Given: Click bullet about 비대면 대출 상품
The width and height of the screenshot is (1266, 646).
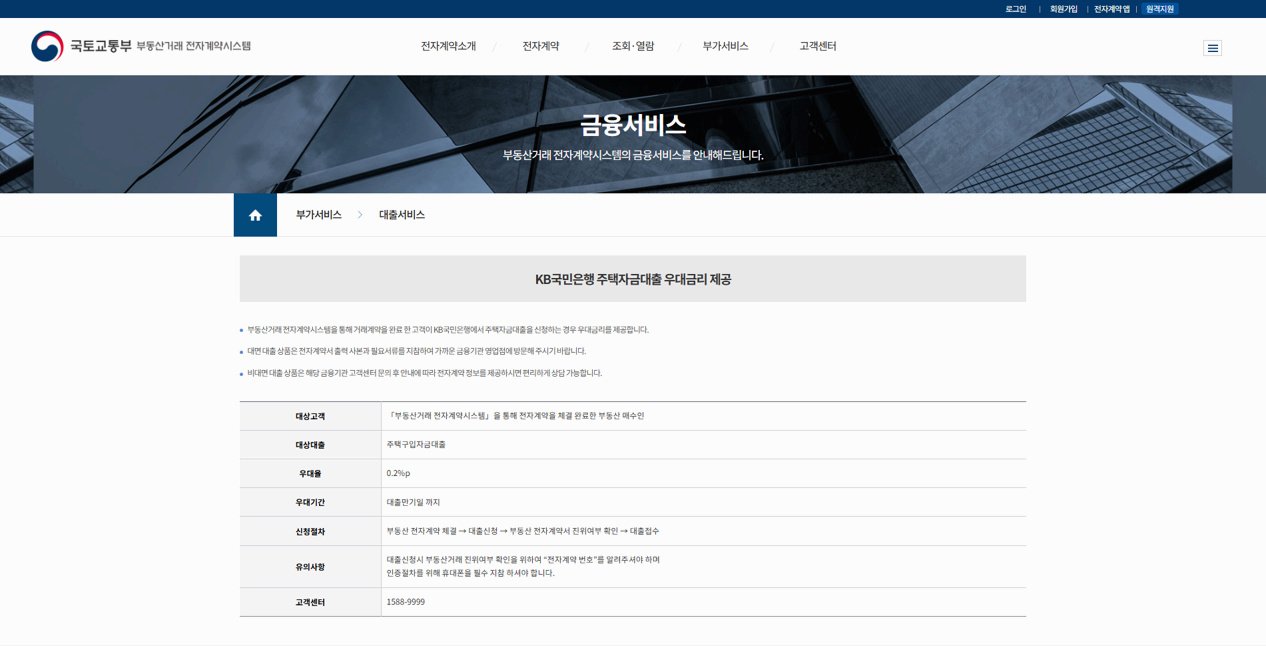Looking at the screenshot, I should point(424,373).
